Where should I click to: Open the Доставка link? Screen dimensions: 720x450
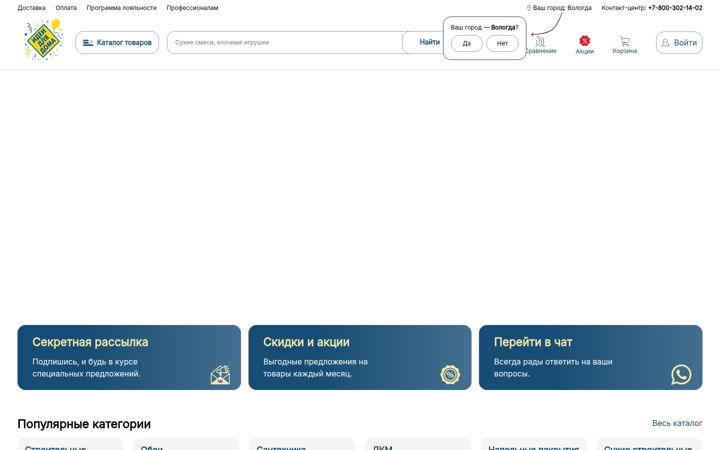pyautogui.click(x=31, y=8)
